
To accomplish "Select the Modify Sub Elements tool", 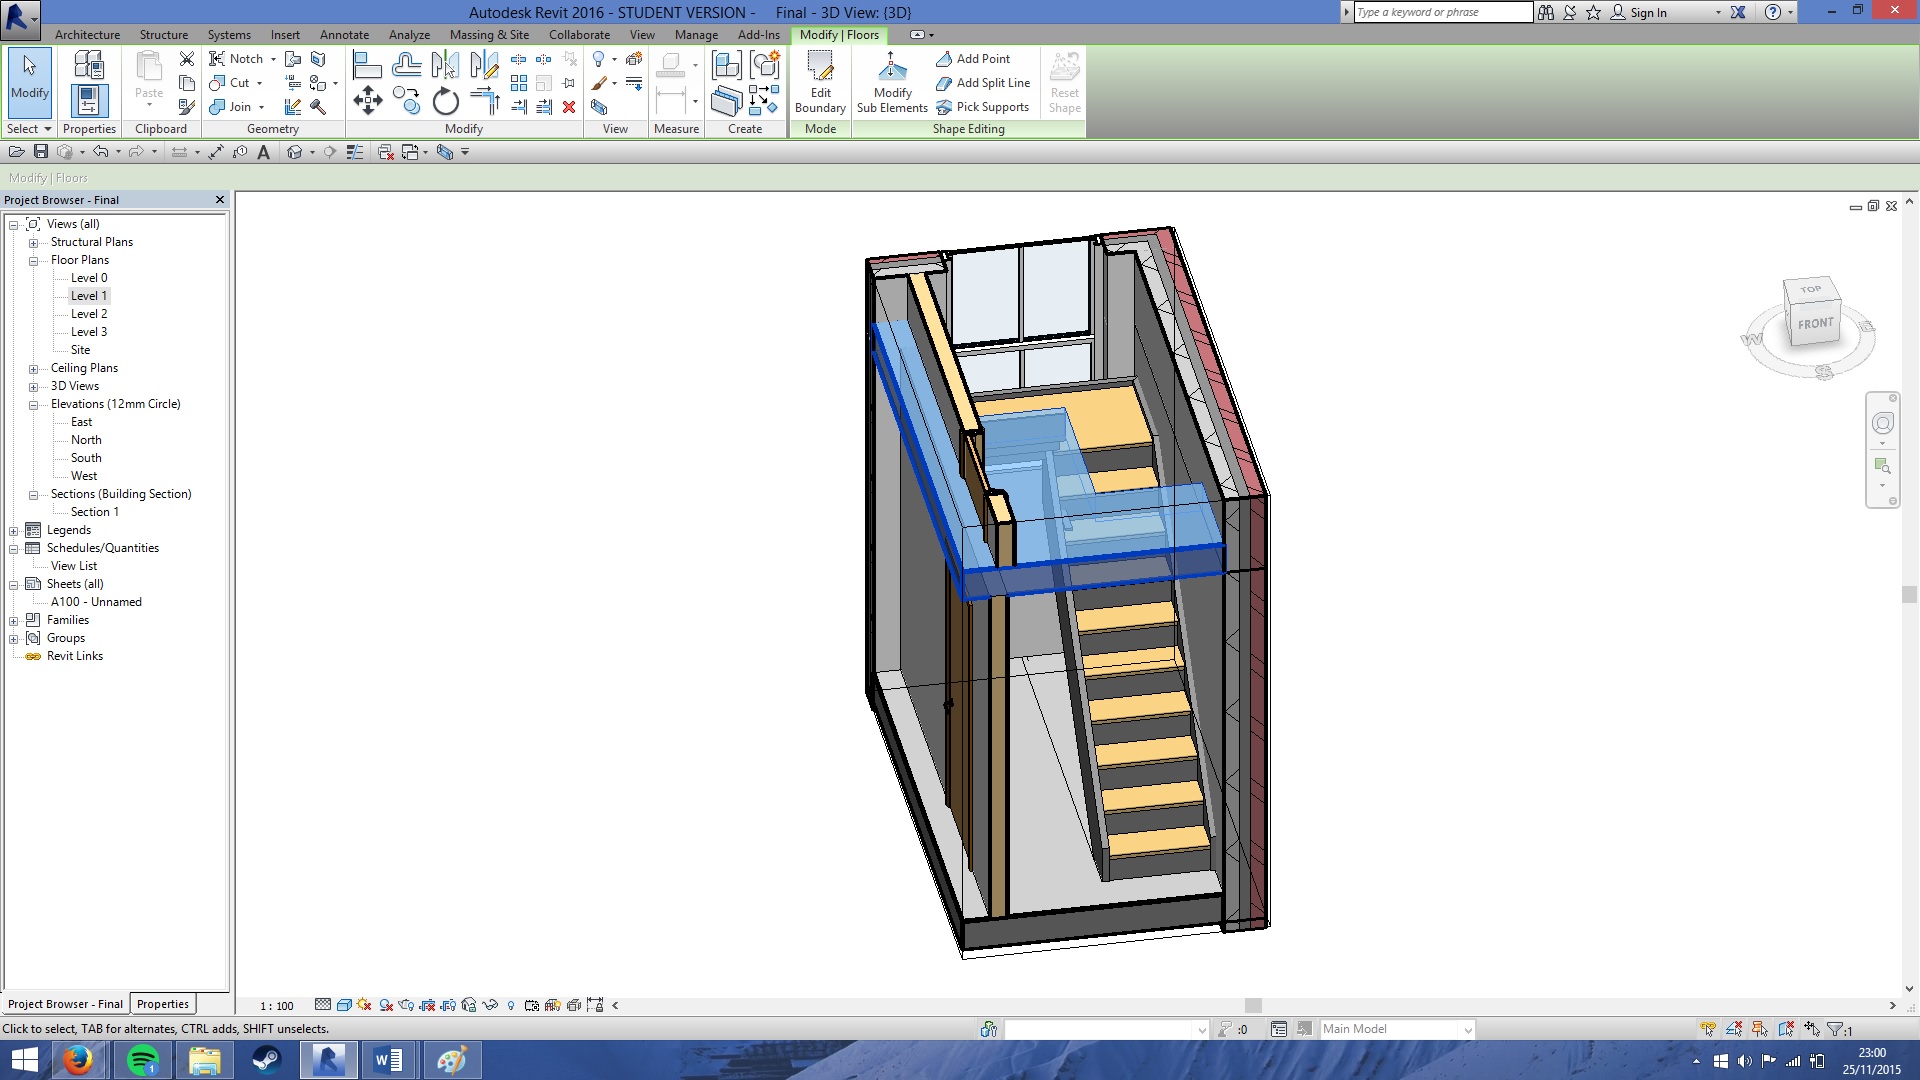I will point(892,82).
